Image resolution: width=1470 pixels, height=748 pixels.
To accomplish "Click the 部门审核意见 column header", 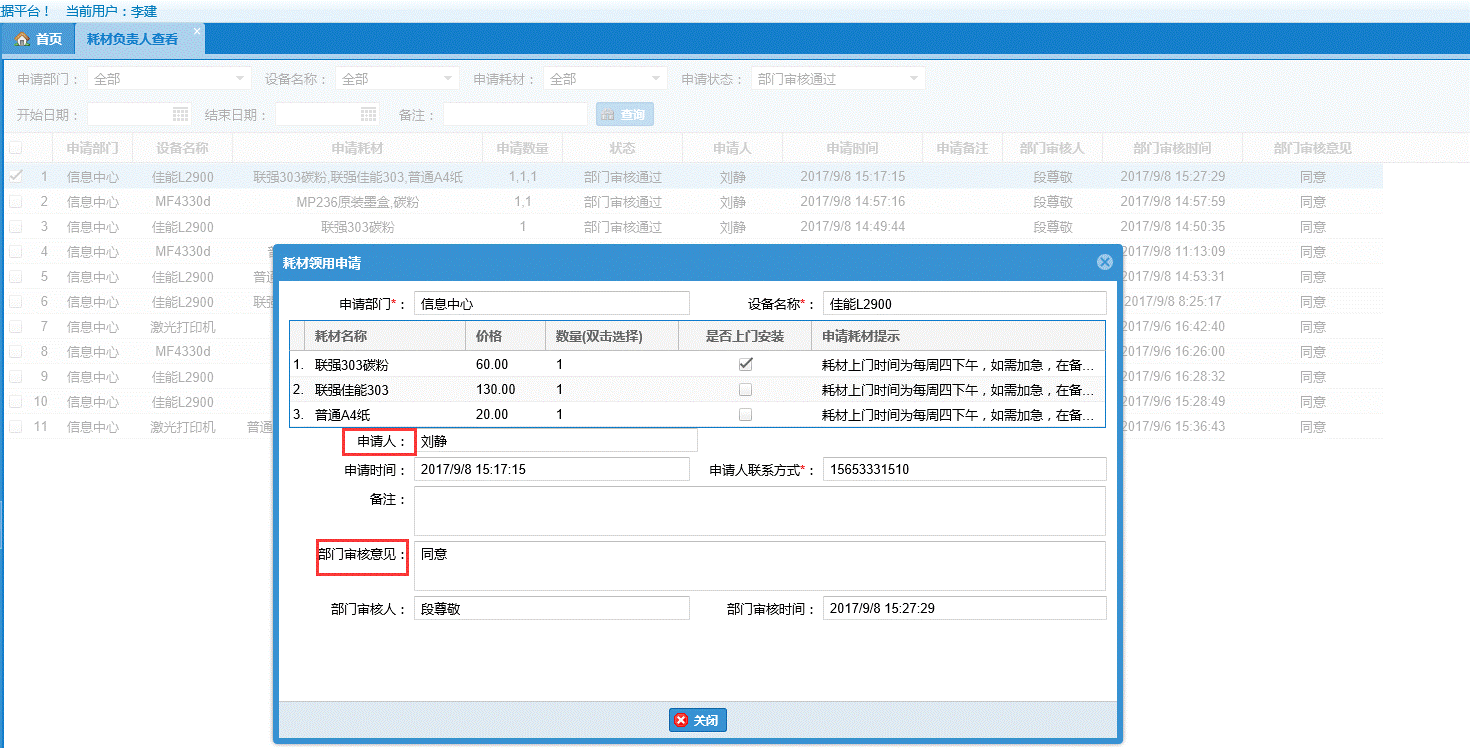I will (1312, 148).
